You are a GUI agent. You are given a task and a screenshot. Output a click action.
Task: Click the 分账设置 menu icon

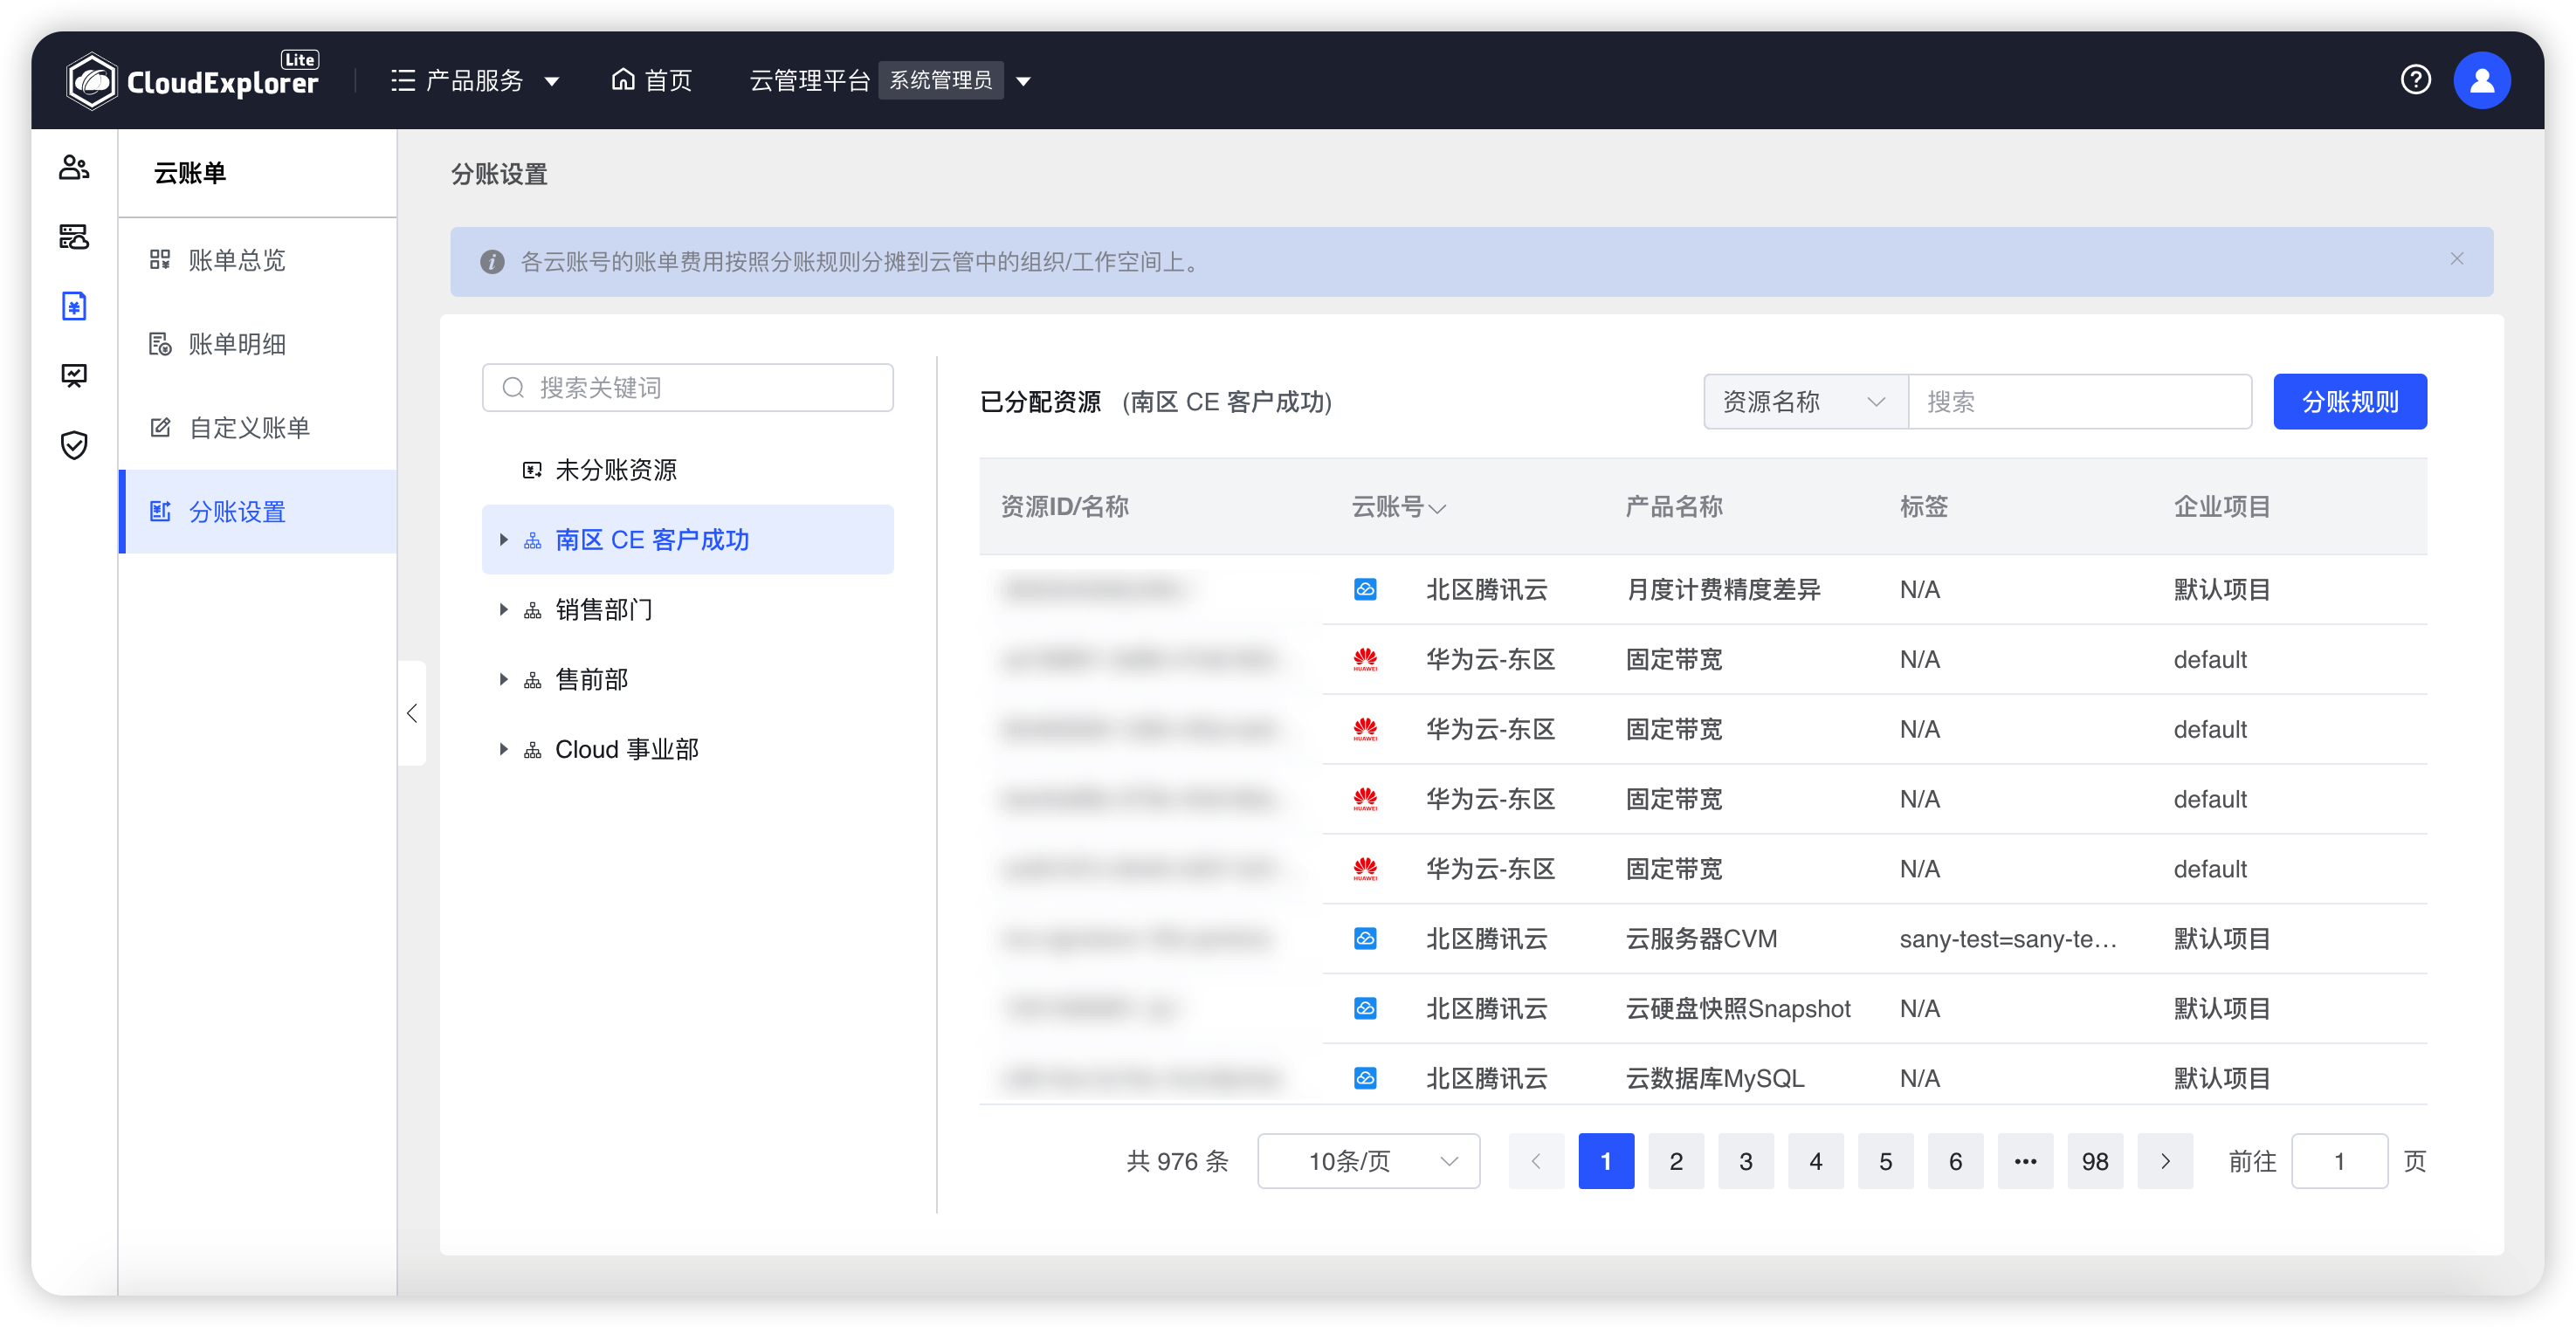pyautogui.click(x=160, y=511)
